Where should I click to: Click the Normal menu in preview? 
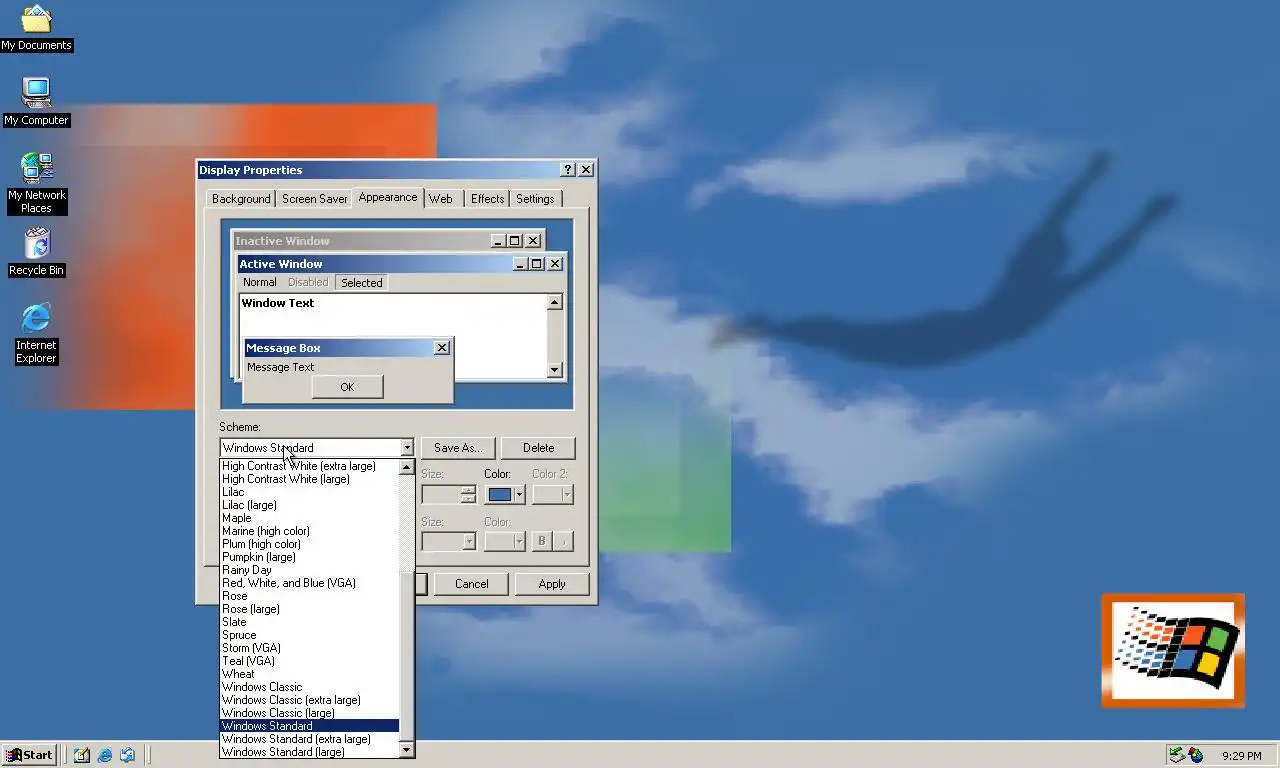click(x=259, y=283)
